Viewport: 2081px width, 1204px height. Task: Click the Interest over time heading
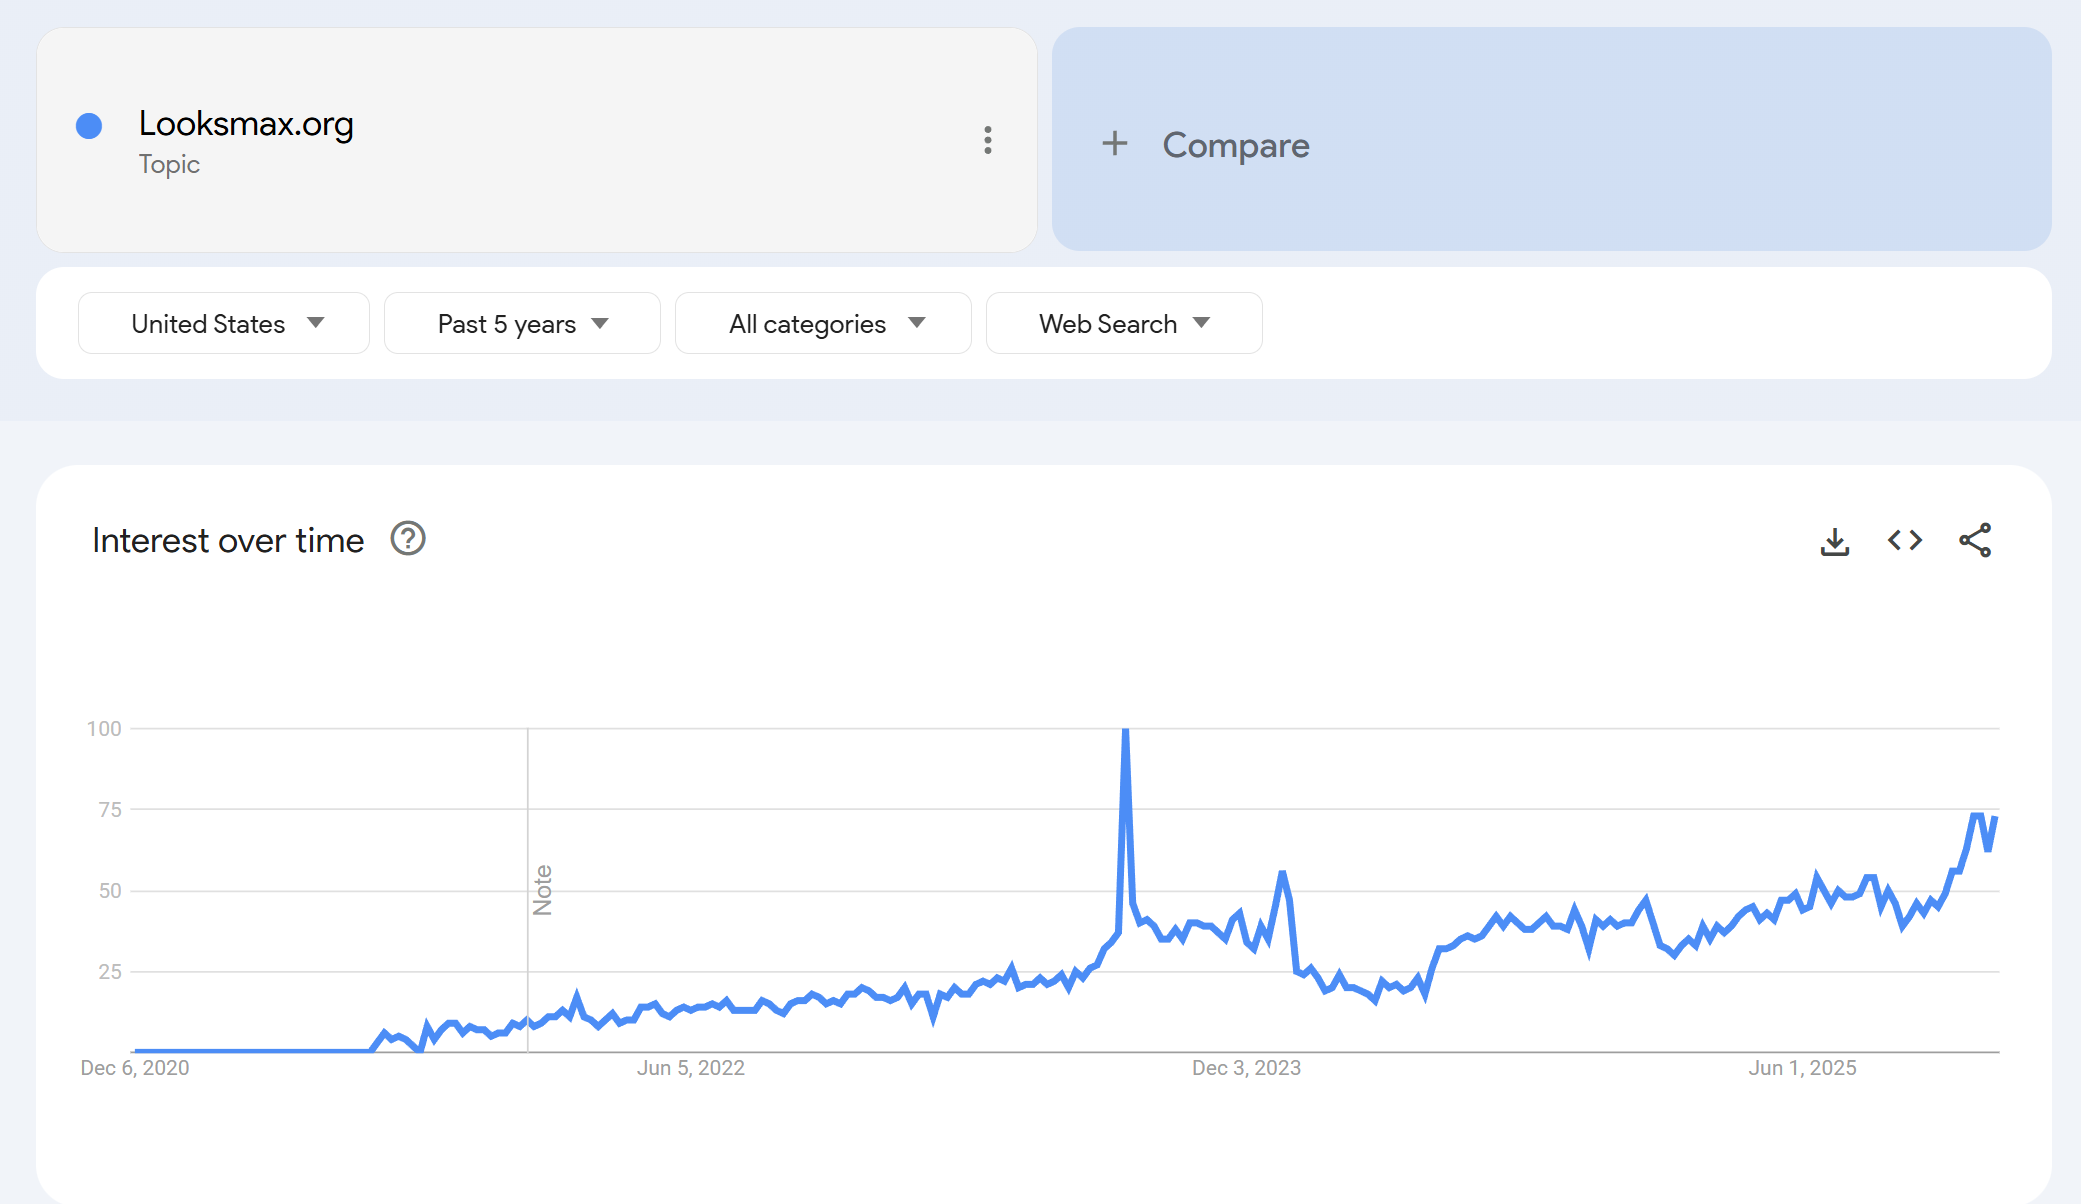click(x=228, y=541)
